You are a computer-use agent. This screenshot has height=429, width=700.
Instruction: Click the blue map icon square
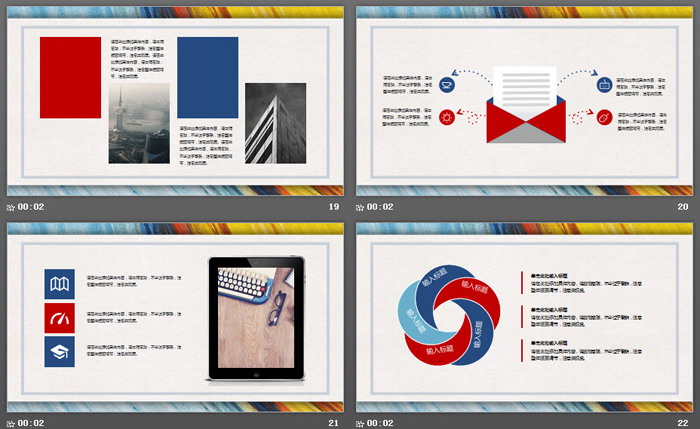(59, 284)
